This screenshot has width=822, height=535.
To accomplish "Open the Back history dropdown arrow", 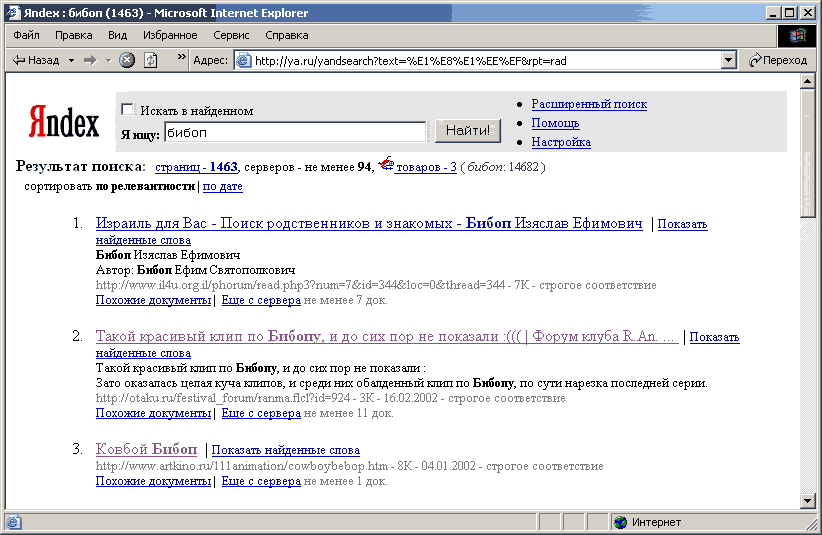I will tap(71, 61).
